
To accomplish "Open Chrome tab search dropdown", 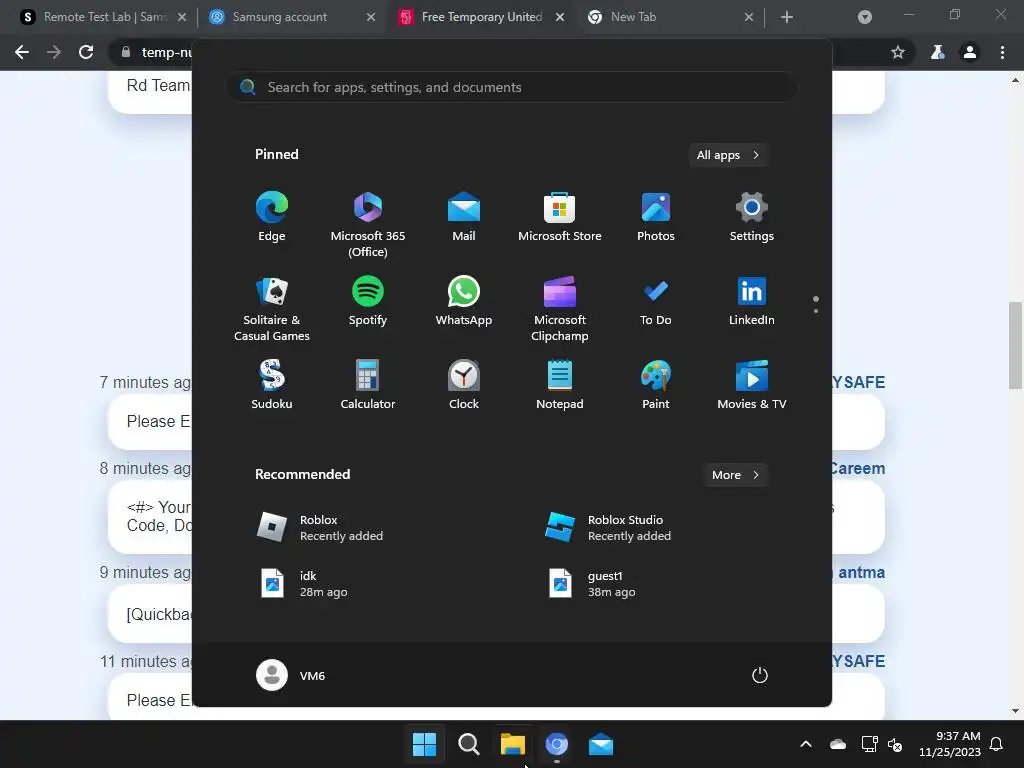I will pyautogui.click(x=865, y=17).
